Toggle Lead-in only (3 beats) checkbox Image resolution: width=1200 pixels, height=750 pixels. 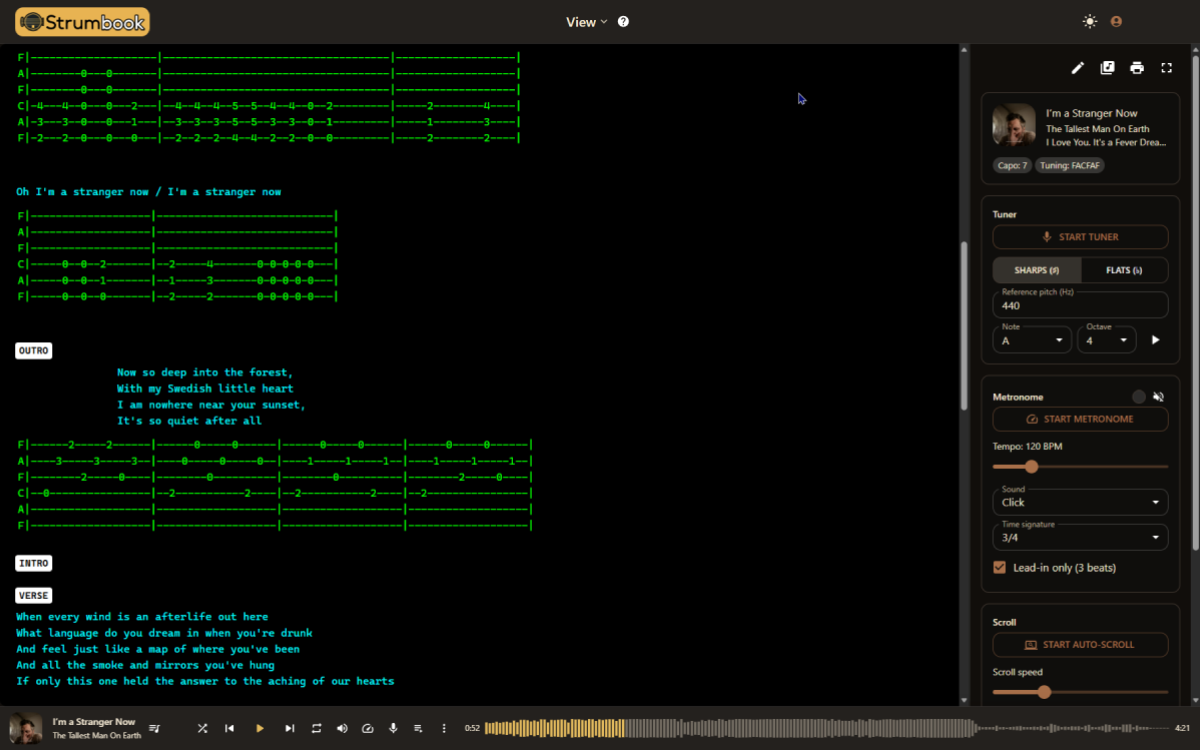[999, 568]
